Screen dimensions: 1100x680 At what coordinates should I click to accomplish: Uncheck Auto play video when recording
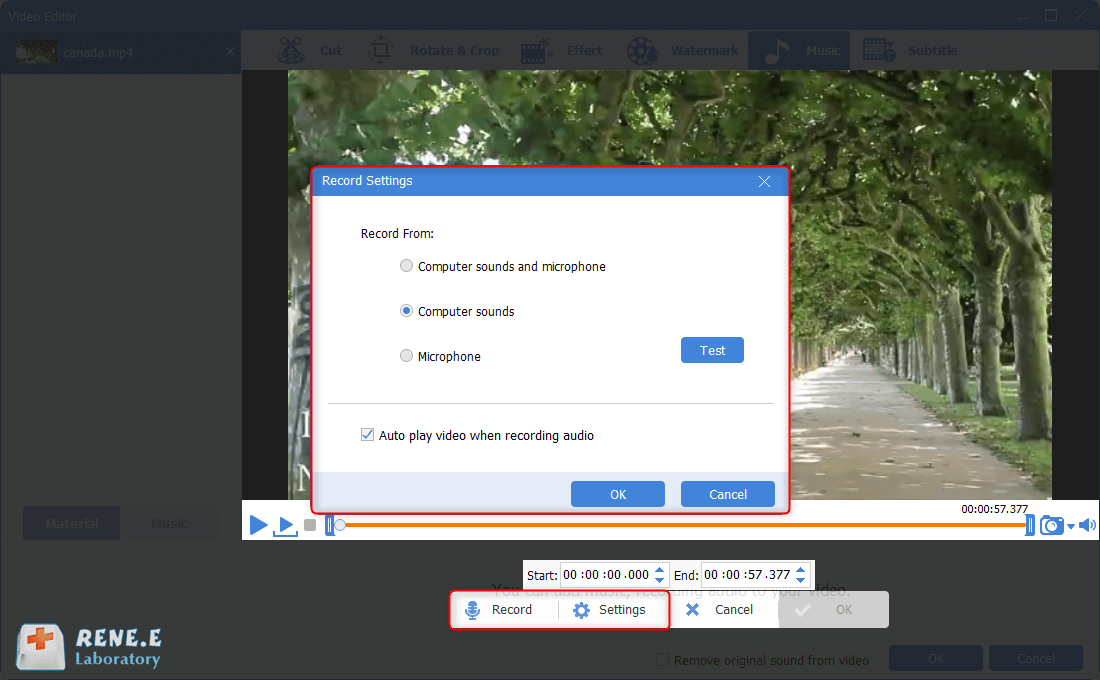(367, 435)
